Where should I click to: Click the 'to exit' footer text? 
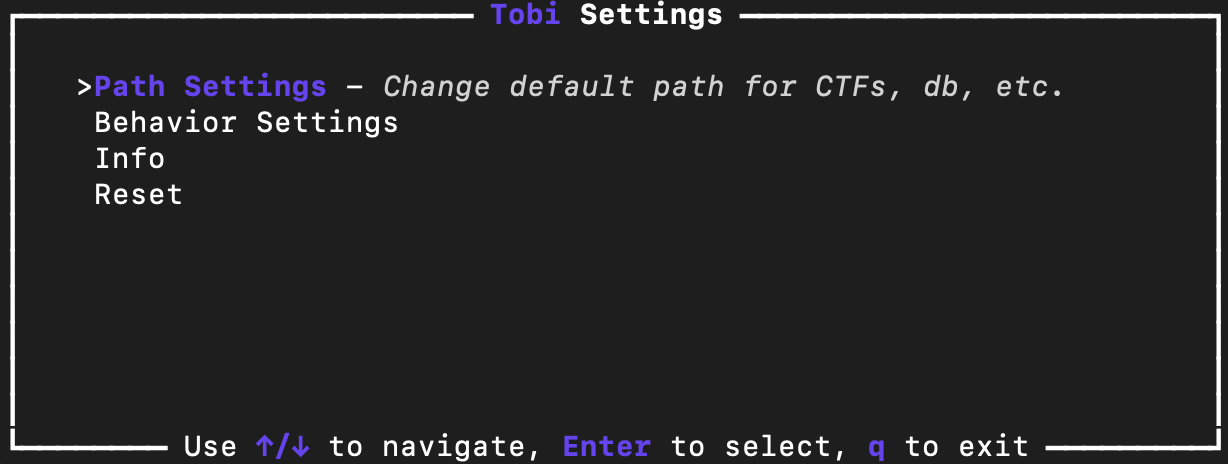point(967,446)
